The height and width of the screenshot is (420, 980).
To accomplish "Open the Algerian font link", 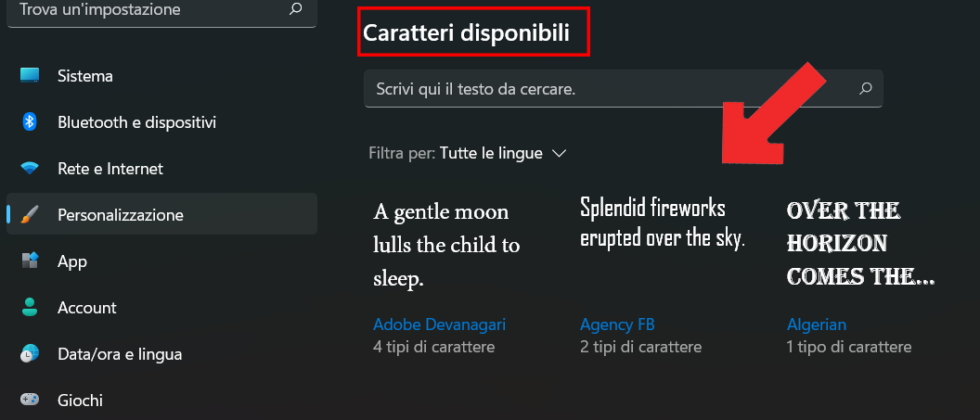I will [816, 324].
